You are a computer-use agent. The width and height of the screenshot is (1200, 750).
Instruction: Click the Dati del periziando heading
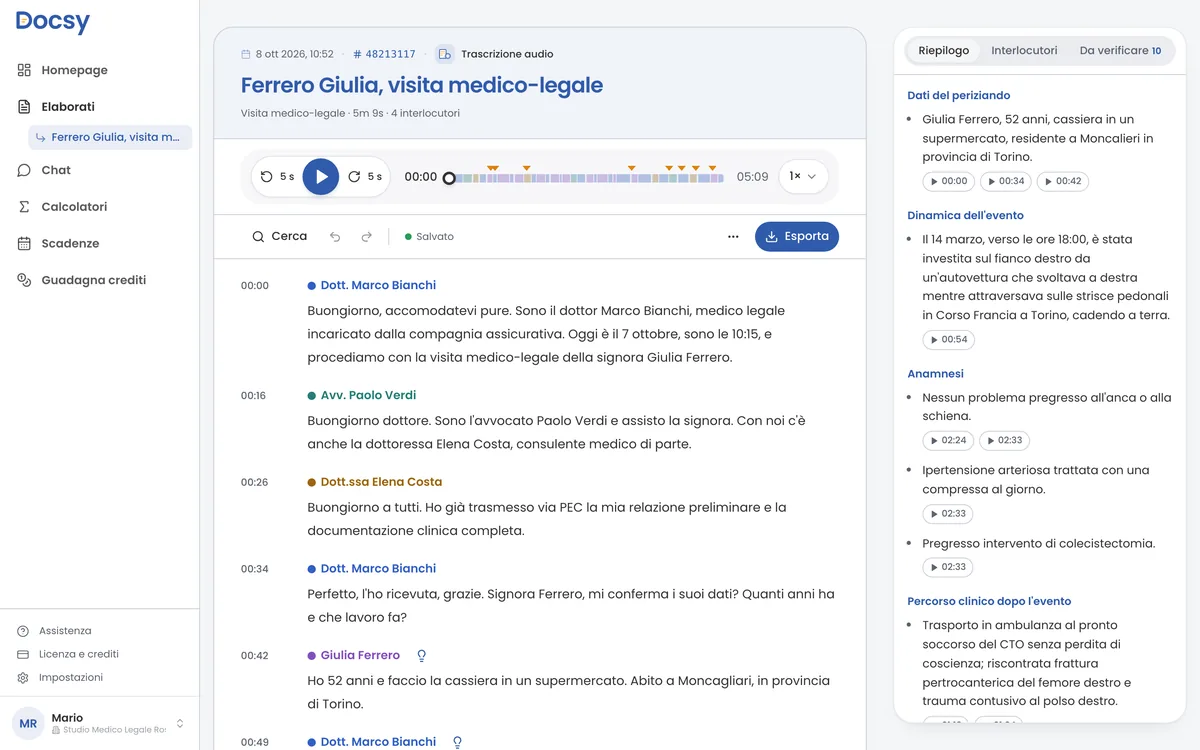(x=959, y=96)
